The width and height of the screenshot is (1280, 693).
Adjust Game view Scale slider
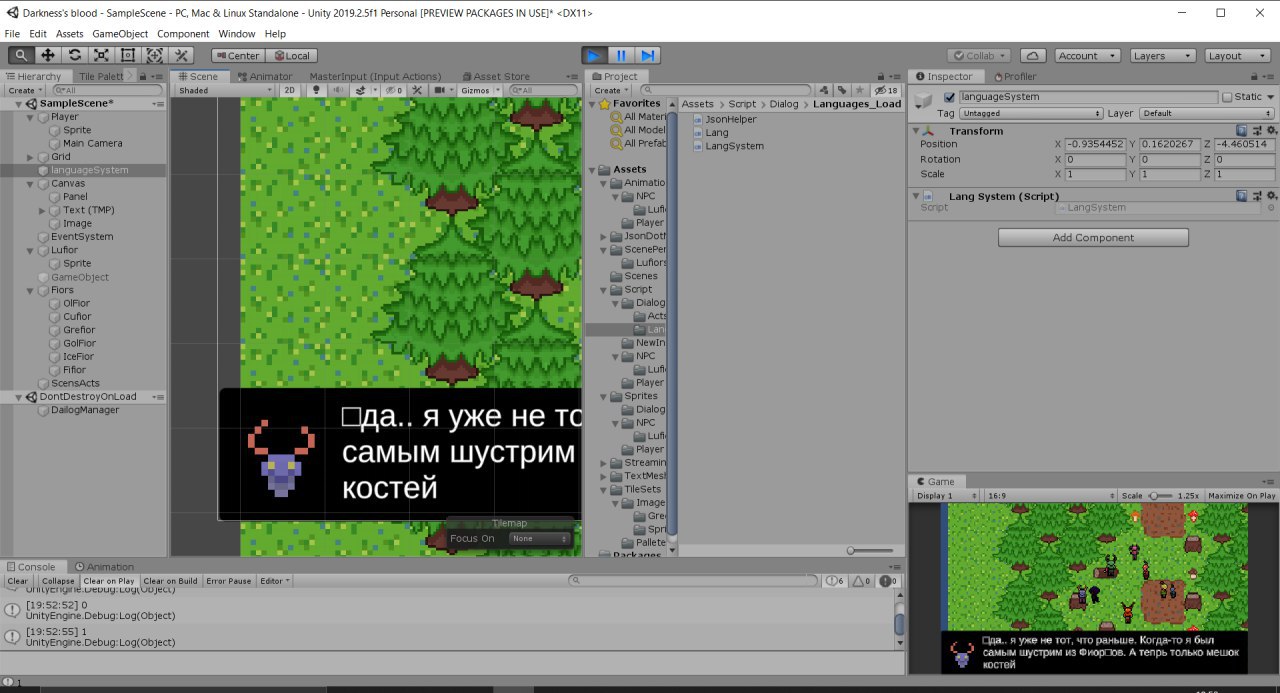(x=1159, y=496)
